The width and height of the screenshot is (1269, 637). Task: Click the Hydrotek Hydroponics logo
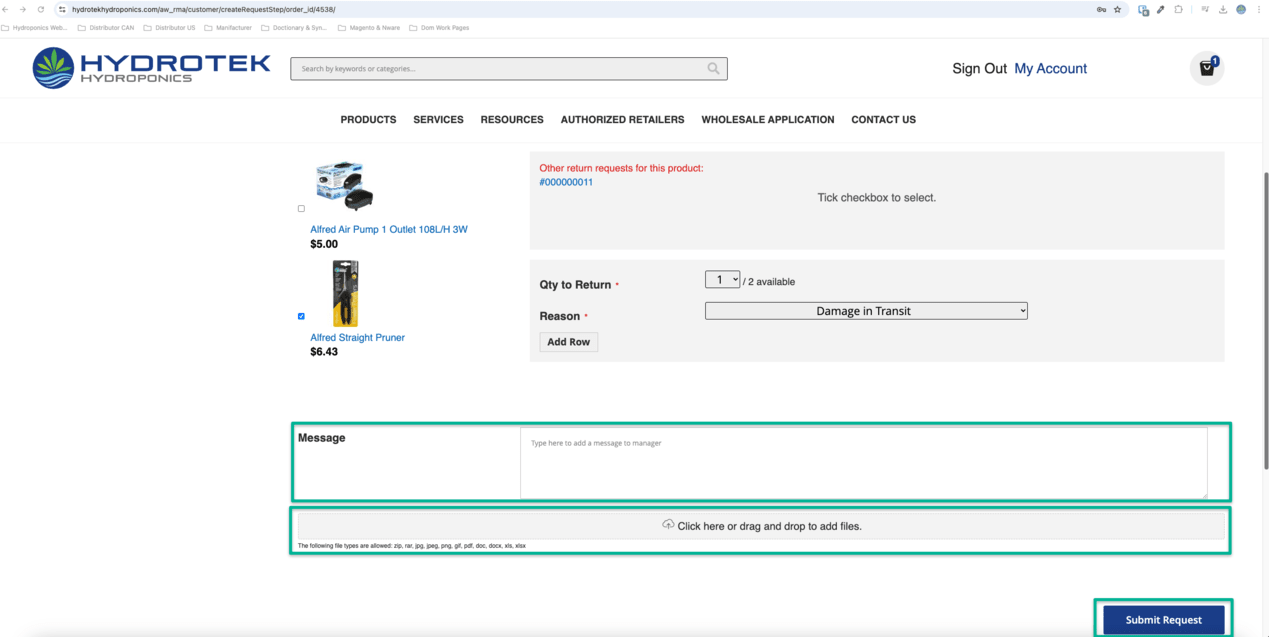click(151, 68)
